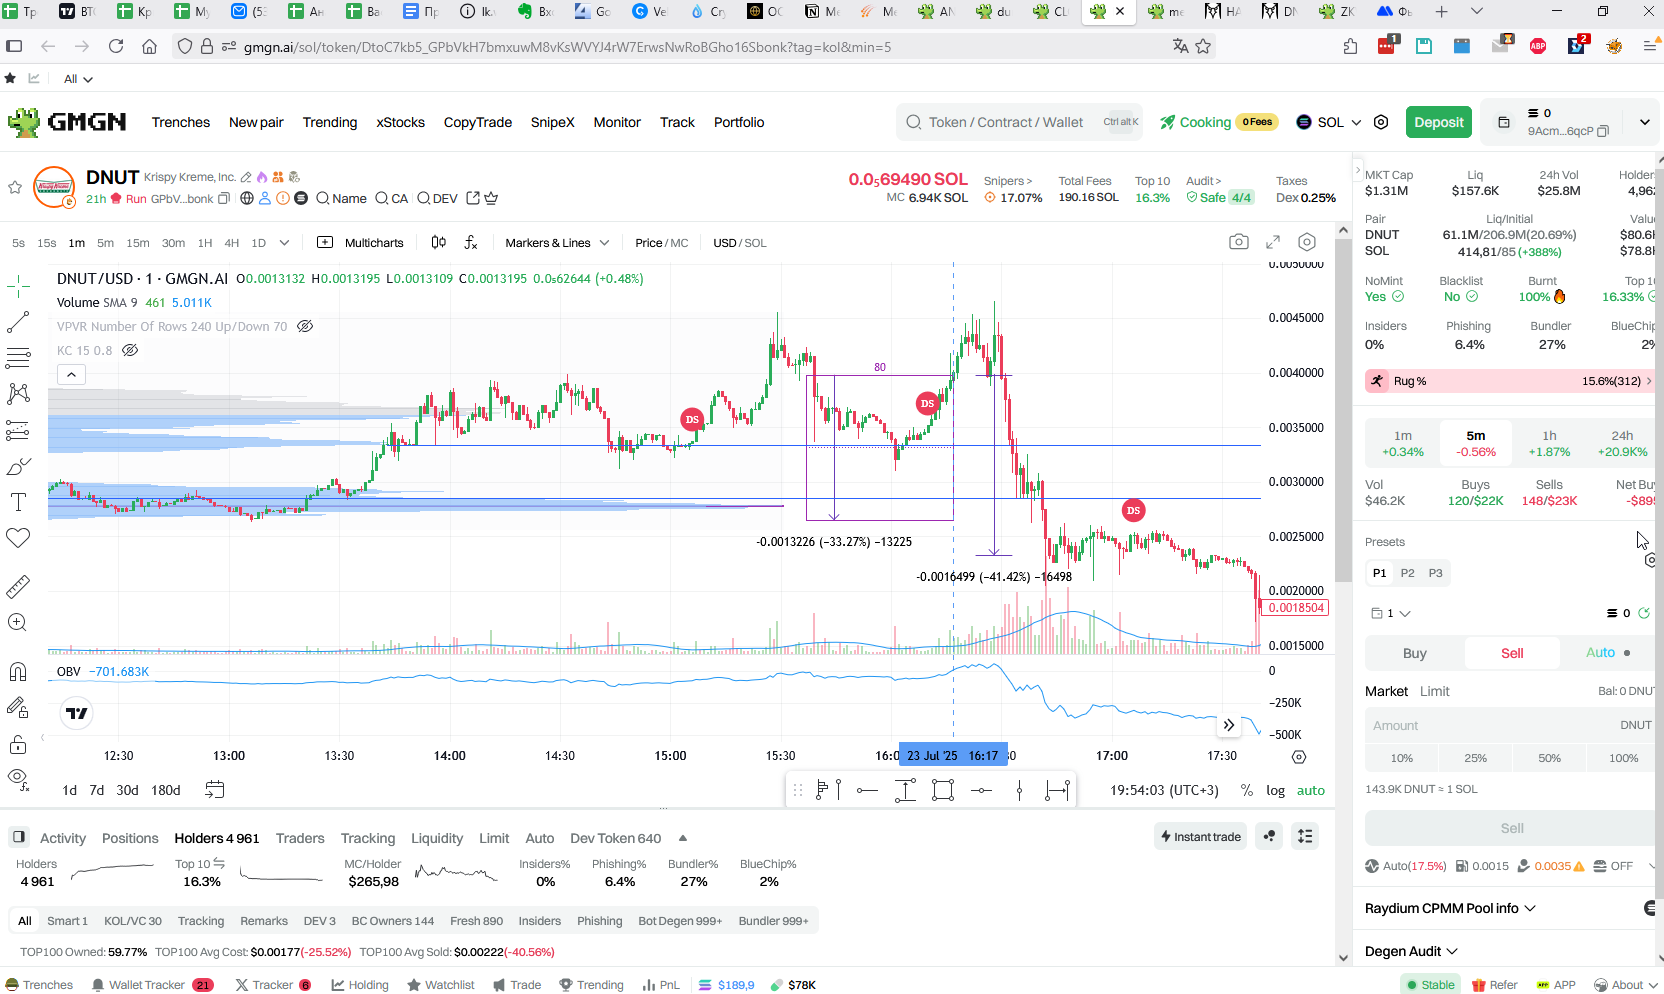Image resolution: width=1664 pixels, height=994 pixels.
Task: Choose the 50% sell amount
Action: point(1549,758)
